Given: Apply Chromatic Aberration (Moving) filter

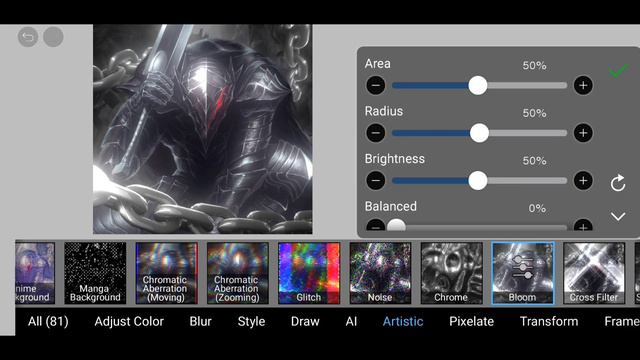Looking at the screenshot, I should [x=167, y=273].
